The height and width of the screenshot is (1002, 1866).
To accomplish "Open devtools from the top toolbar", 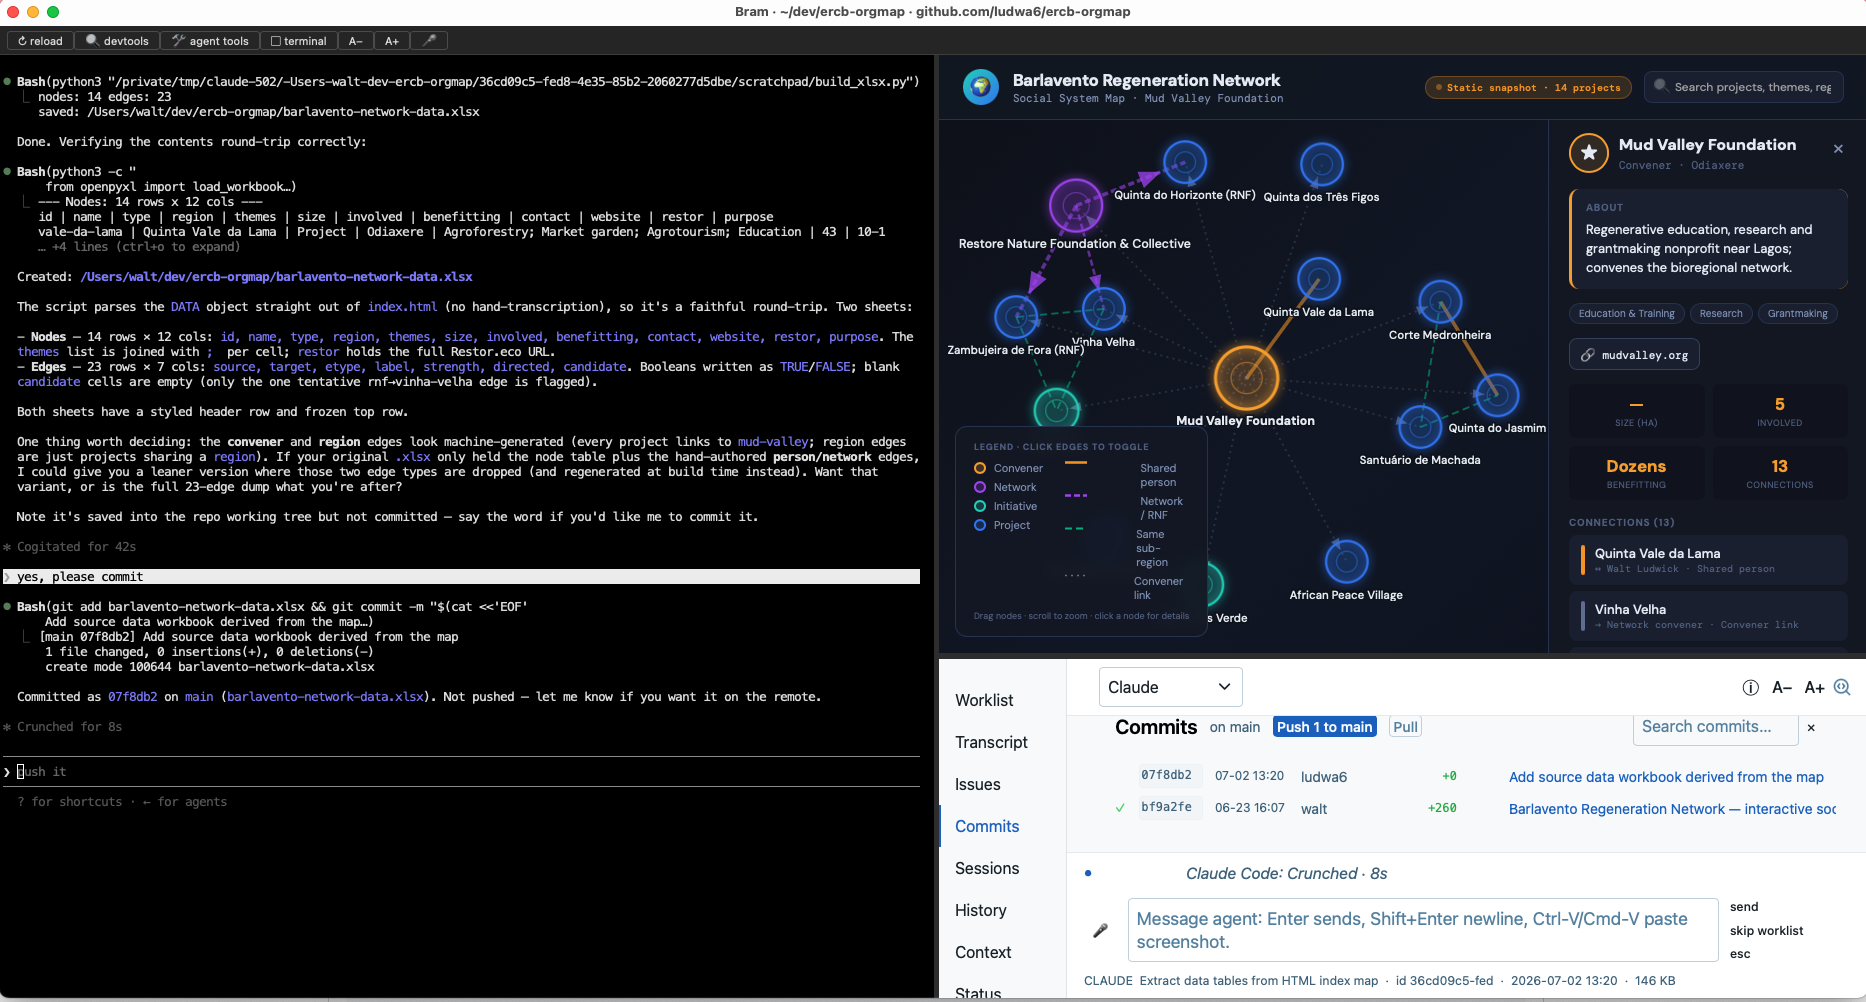I will tap(117, 41).
